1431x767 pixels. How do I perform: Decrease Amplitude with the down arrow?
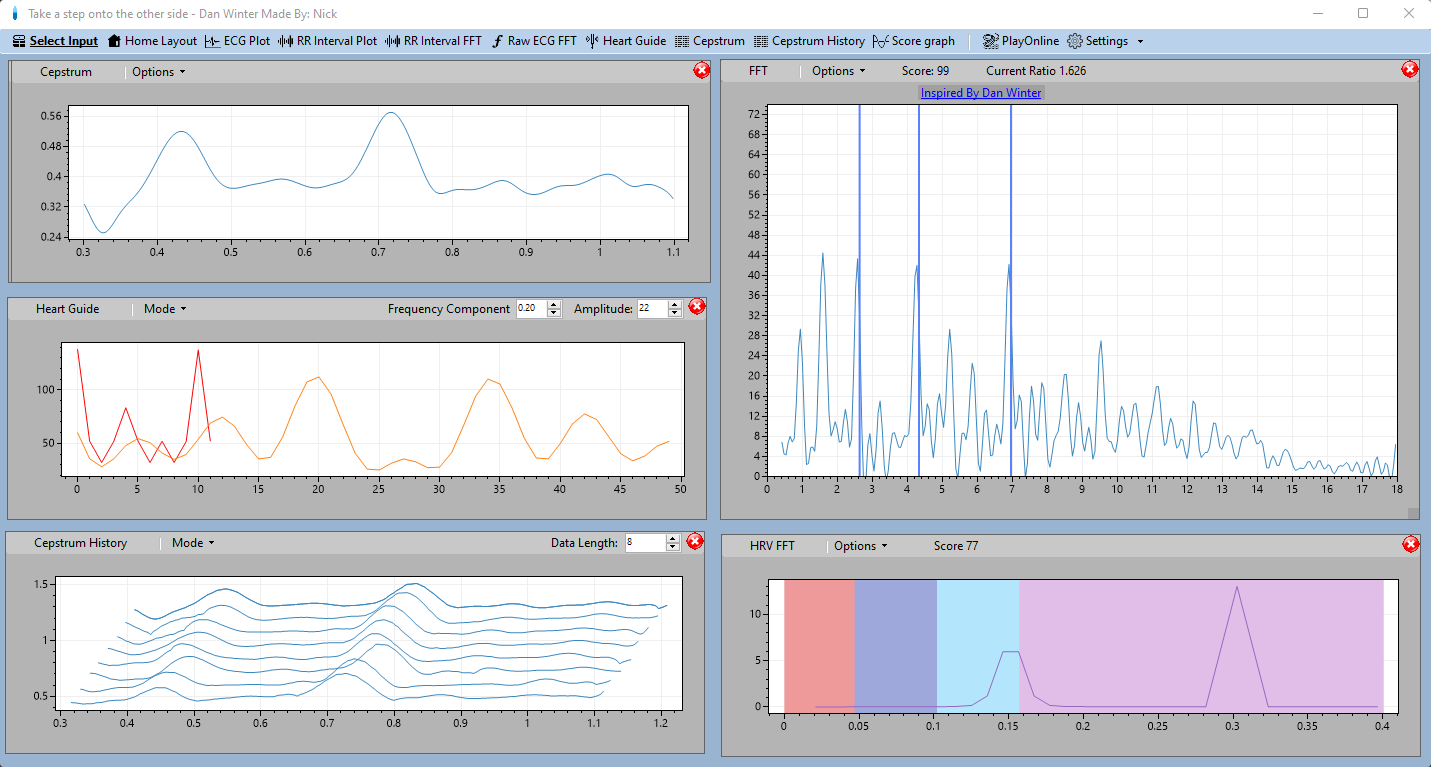(x=675, y=313)
